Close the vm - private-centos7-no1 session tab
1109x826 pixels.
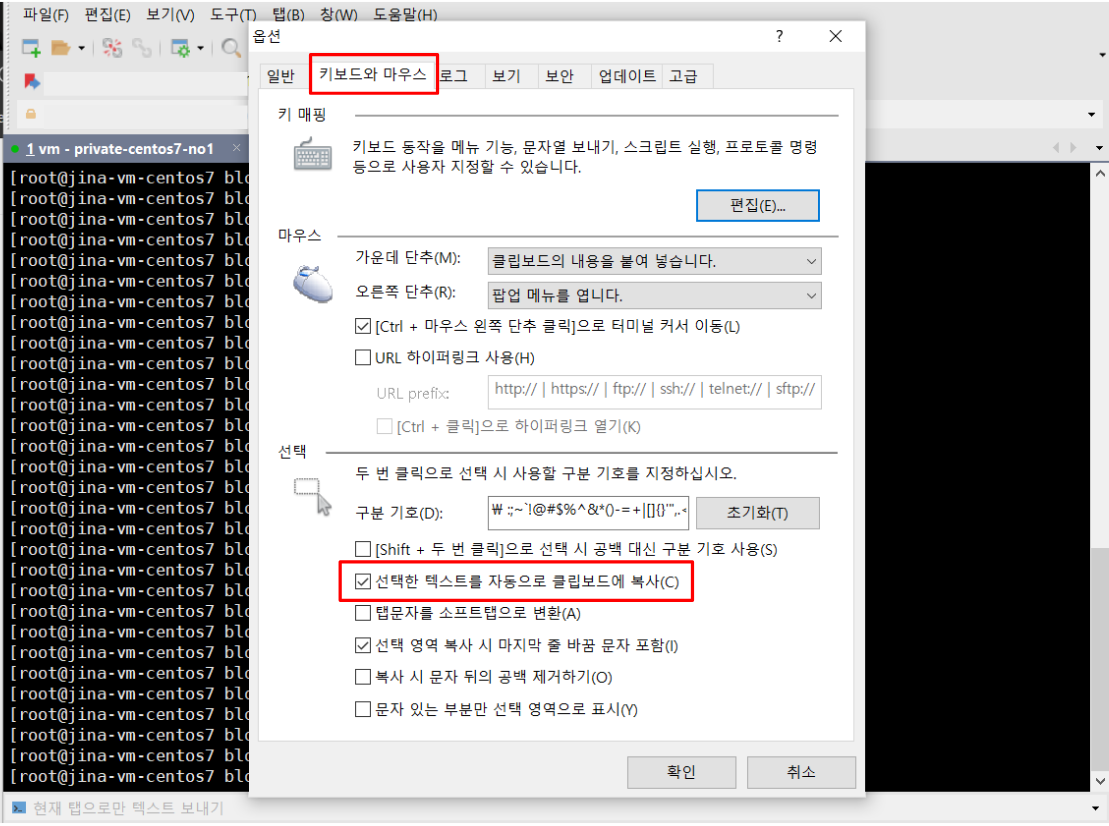coord(236,148)
